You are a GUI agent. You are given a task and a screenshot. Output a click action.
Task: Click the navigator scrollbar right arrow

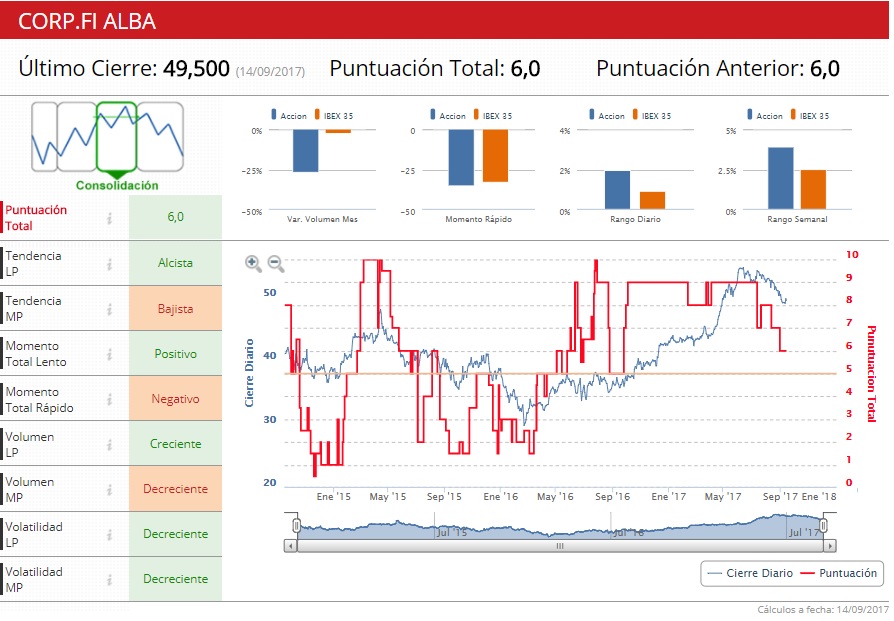830,546
